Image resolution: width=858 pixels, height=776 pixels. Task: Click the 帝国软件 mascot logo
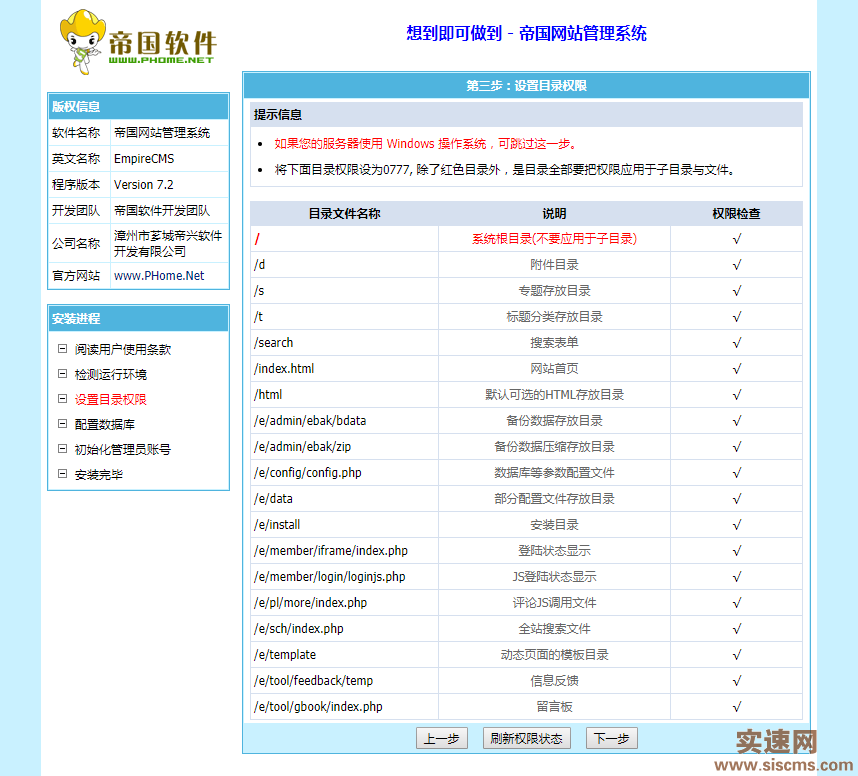point(138,43)
